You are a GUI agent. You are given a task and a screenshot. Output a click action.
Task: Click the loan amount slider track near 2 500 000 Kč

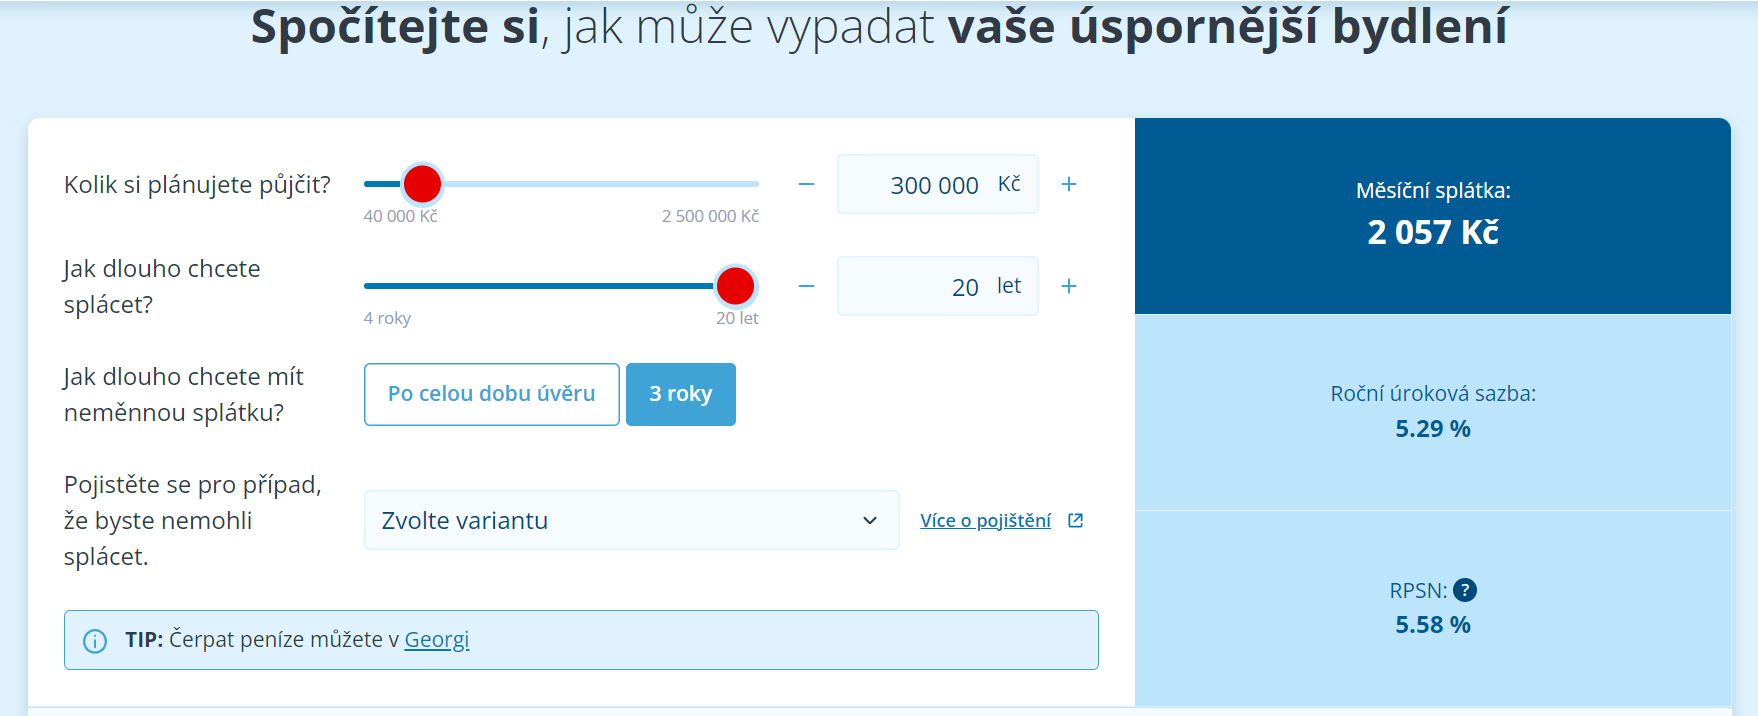pos(748,184)
